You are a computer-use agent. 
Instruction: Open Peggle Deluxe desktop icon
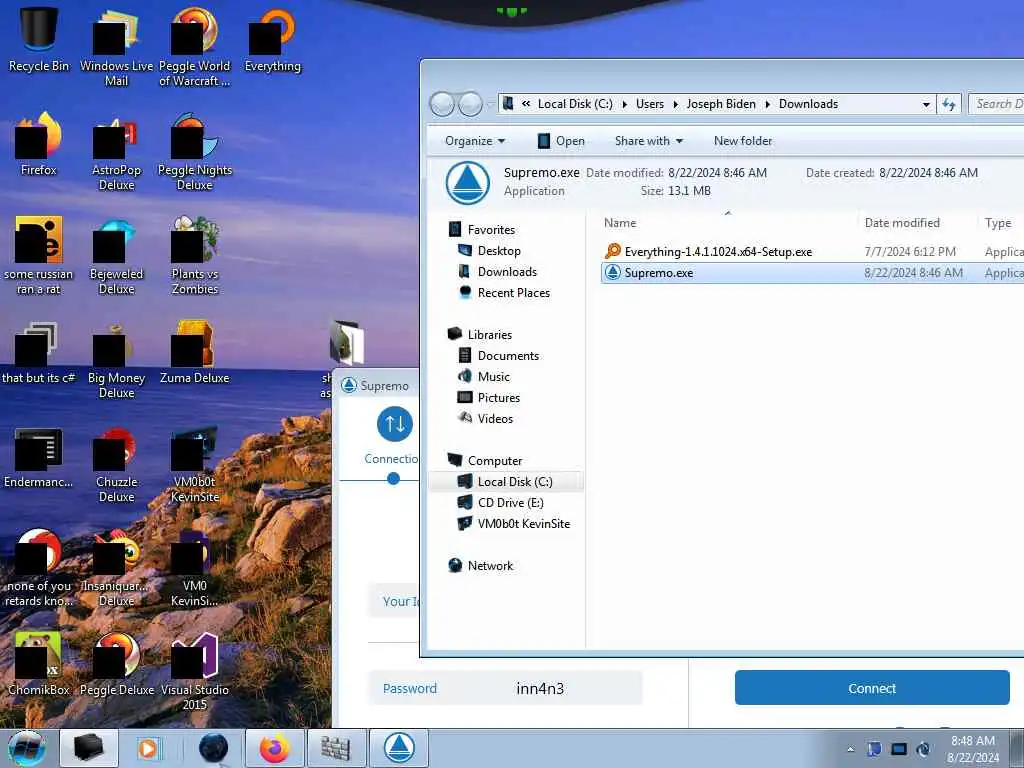116,664
